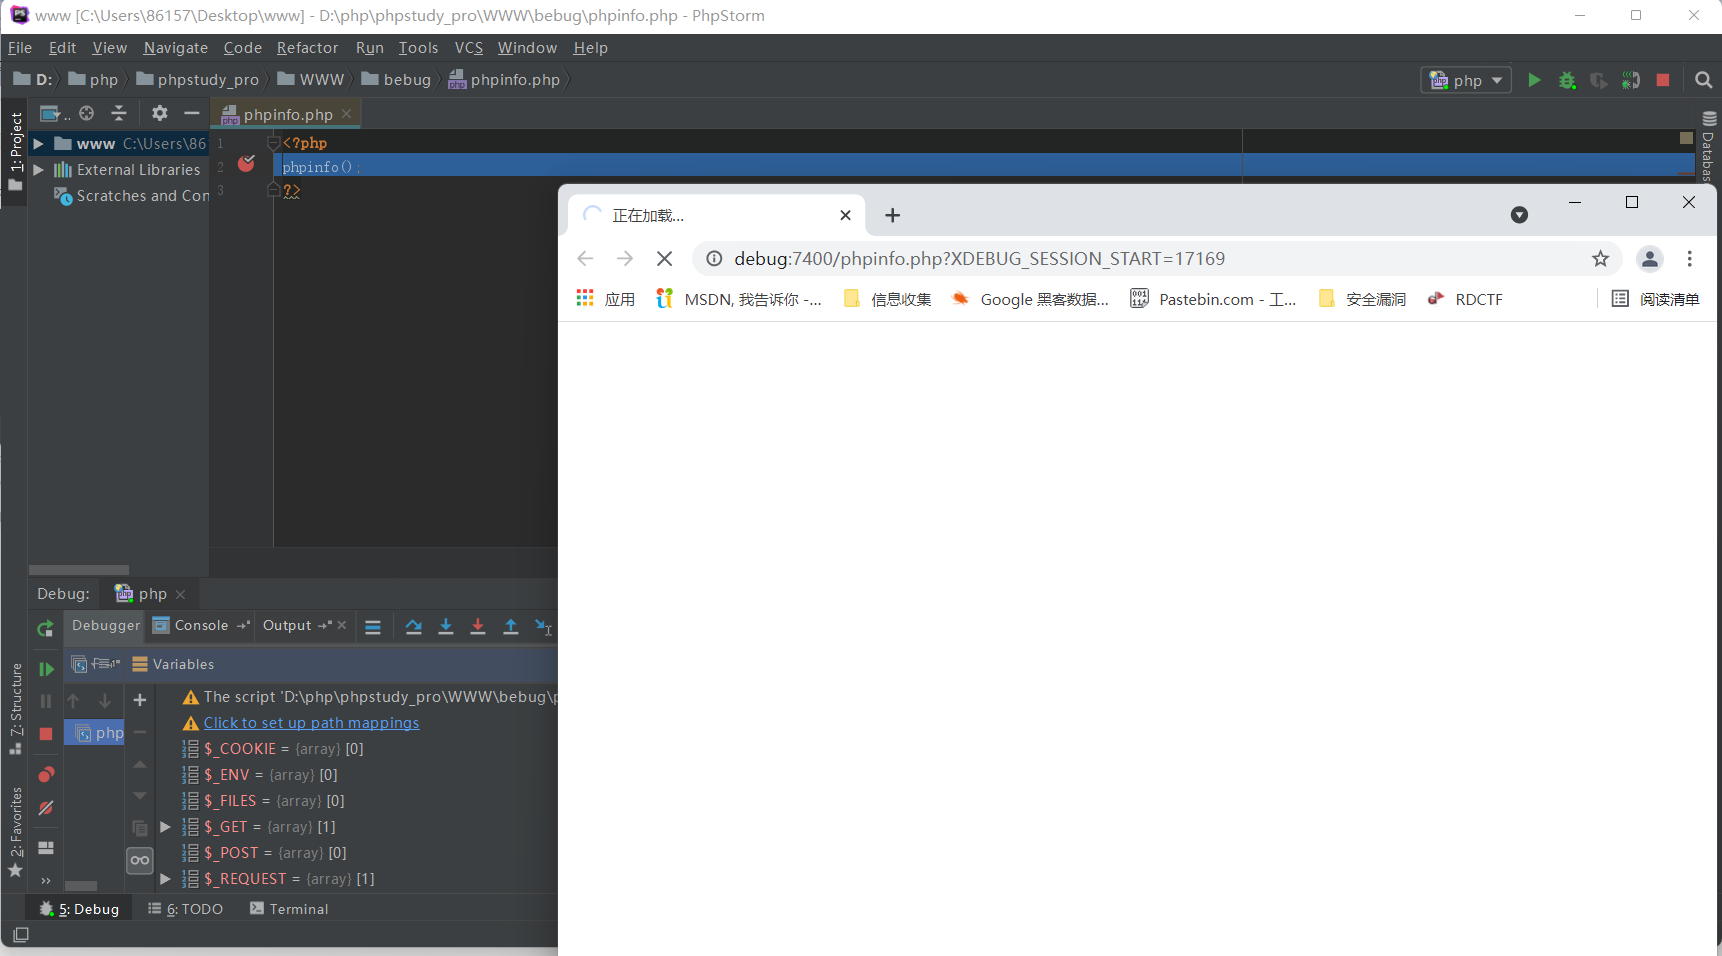
Task: Click the green Run button in toolbar
Action: coord(1534,80)
